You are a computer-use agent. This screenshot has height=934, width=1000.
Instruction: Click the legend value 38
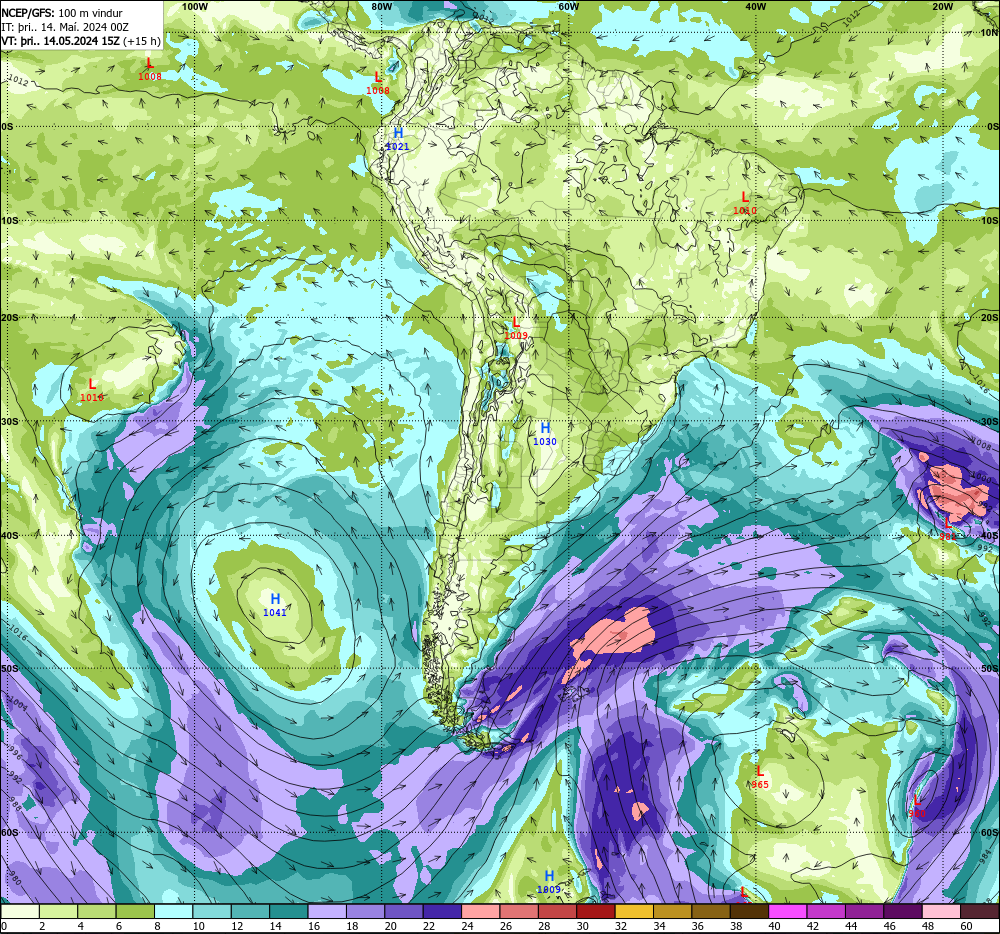736,926
